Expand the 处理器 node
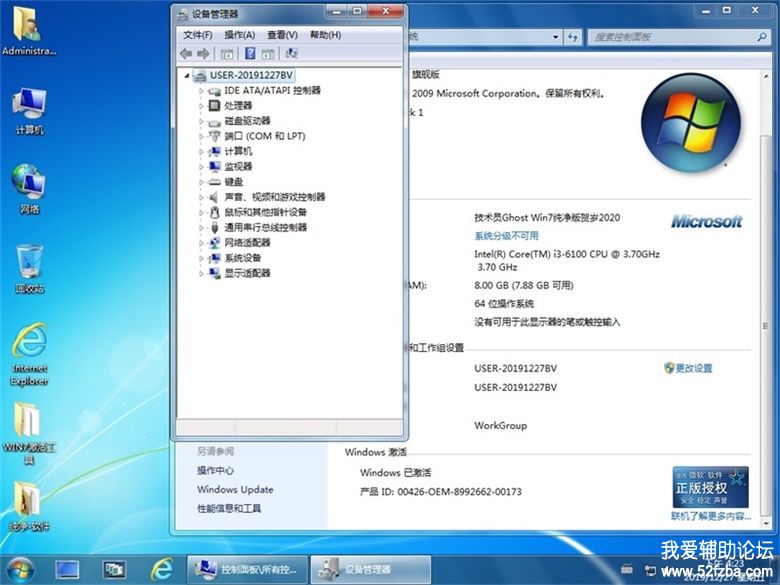 pyautogui.click(x=201, y=106)
